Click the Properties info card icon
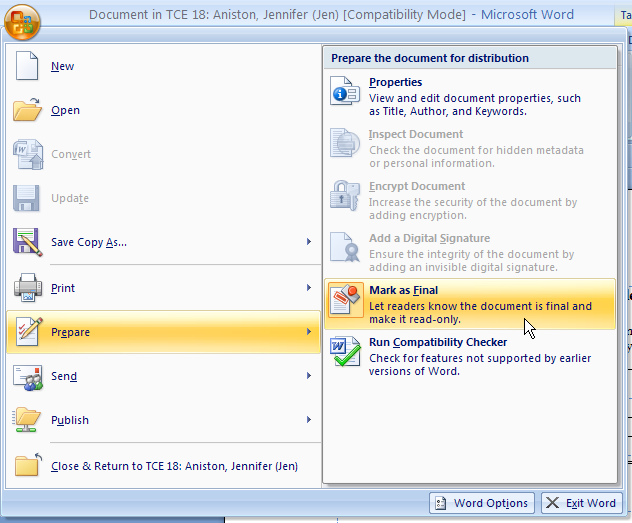Image resolution: width=632 pixels, height=523 pixels. 345,91
